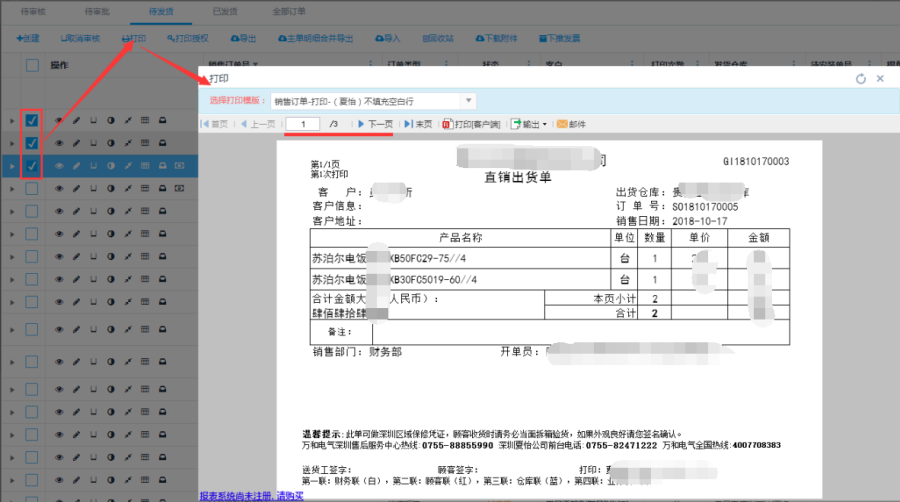Click the refresh icon in the 打印 dialog header
Viewport: 900px width, 502px height.
[861, 78]
